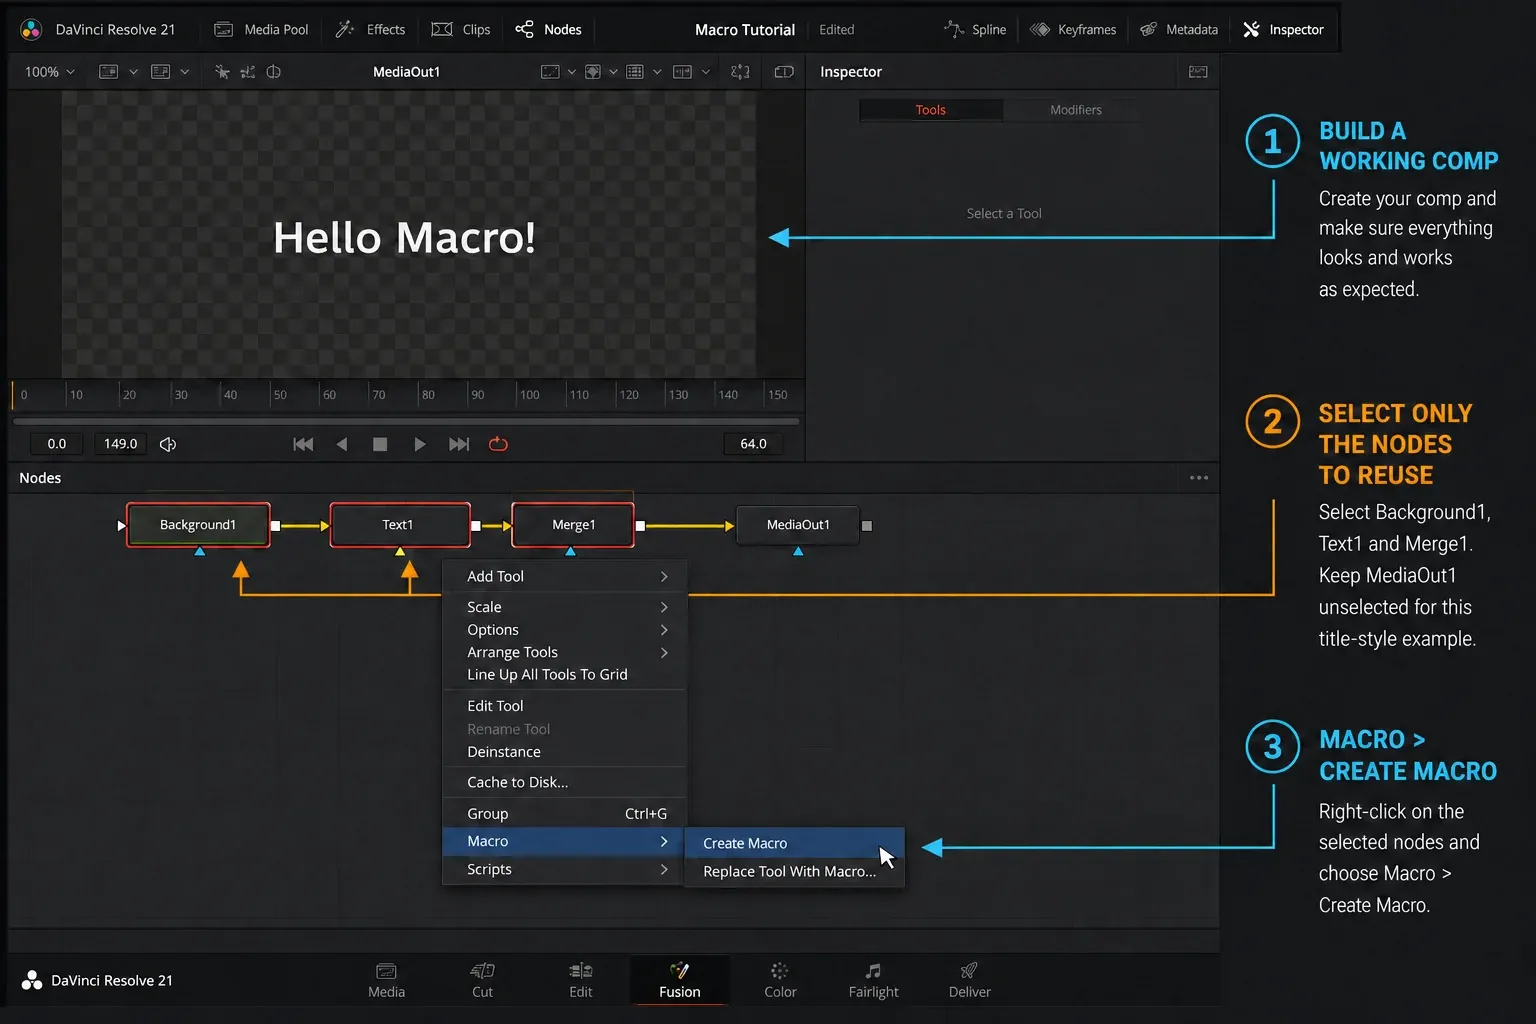Select the Merge1 node

[573, 525]
